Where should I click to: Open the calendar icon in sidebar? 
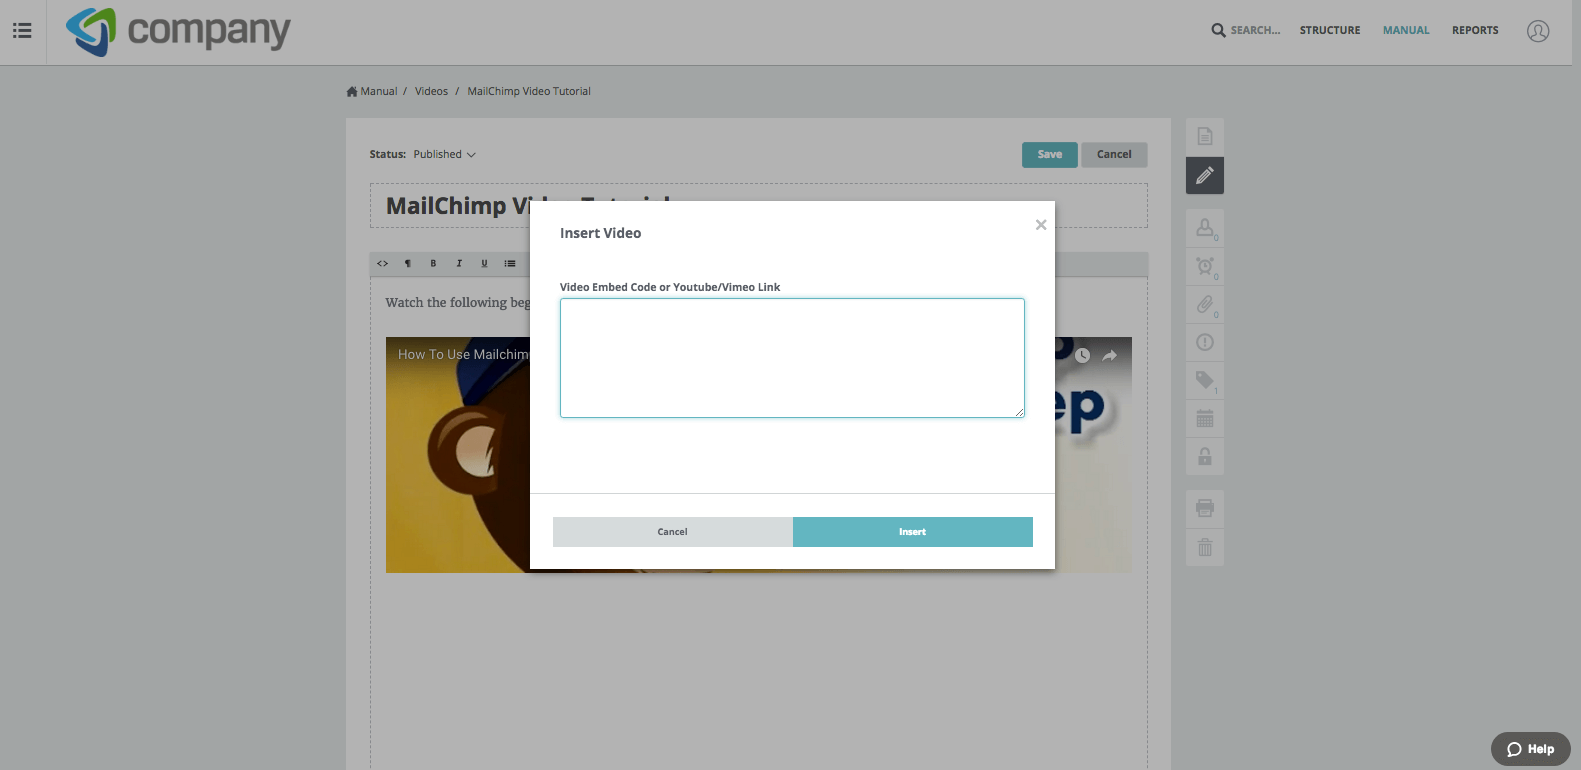[x=1205, y=418]
